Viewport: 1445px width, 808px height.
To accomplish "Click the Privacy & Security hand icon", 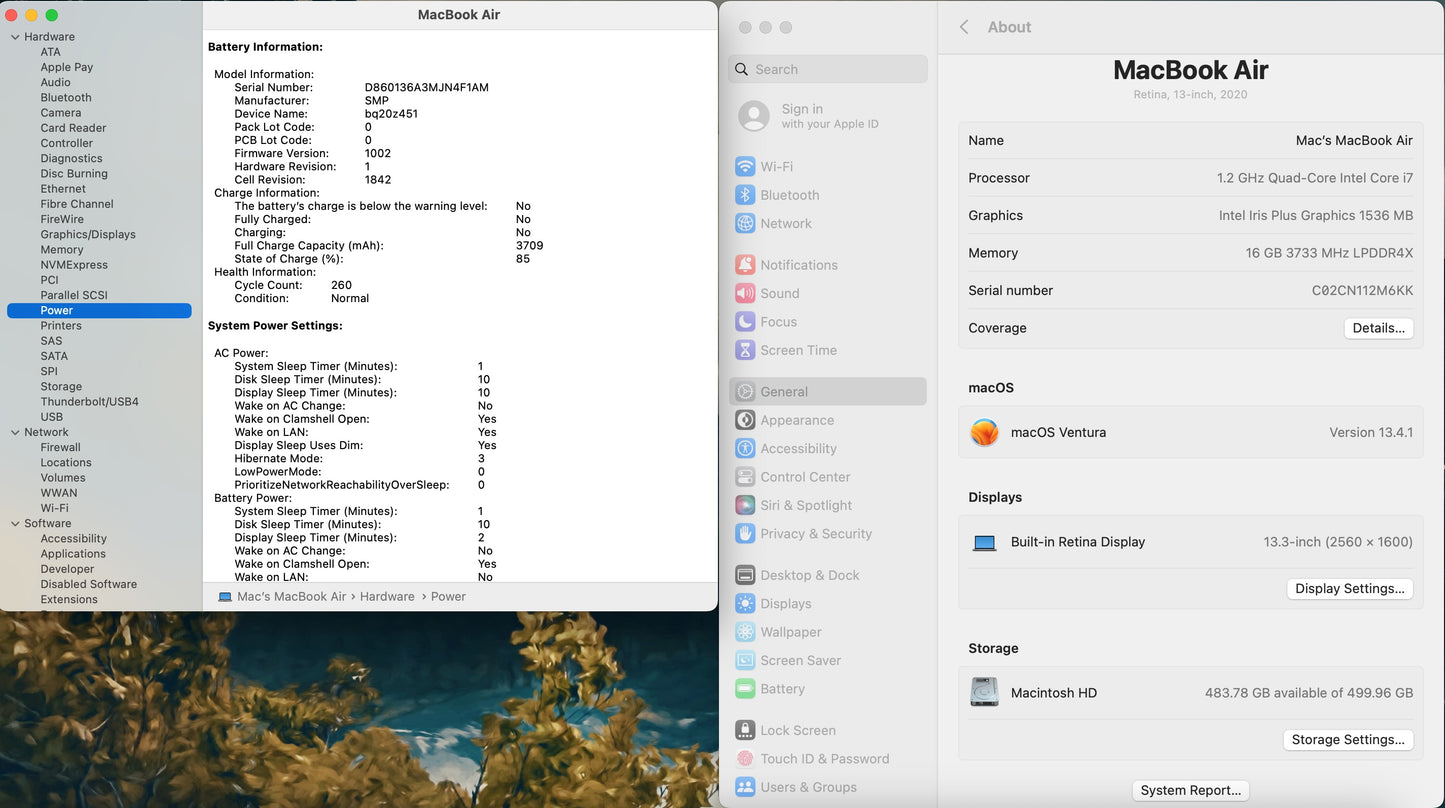I will [744, 534].
